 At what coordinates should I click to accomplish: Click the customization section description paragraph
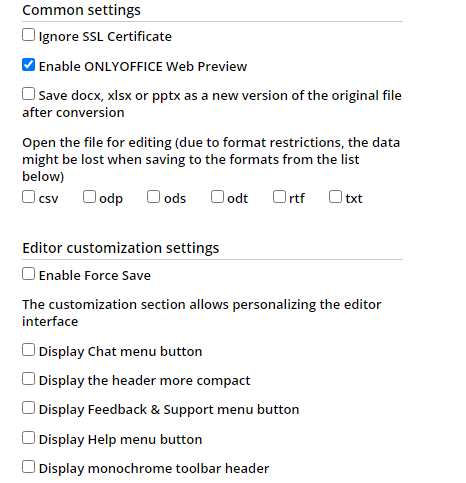coord(202,313)
